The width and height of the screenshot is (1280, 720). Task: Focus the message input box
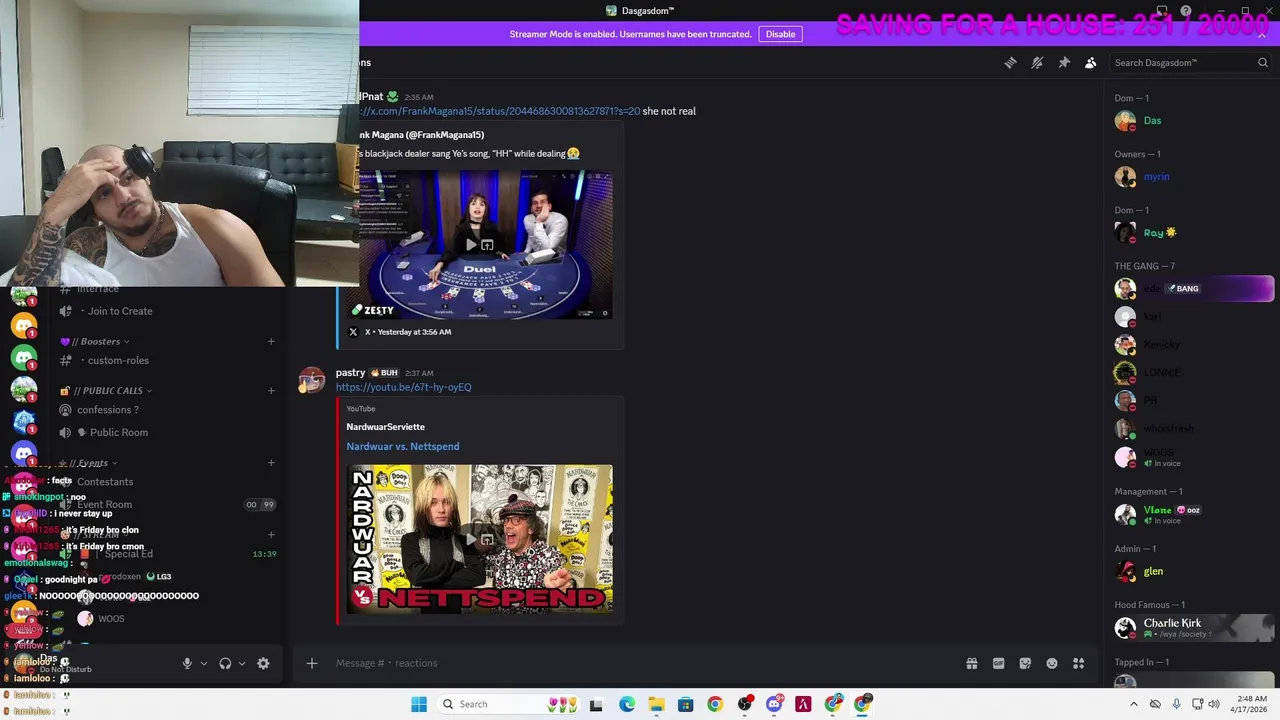click(640, 663)
